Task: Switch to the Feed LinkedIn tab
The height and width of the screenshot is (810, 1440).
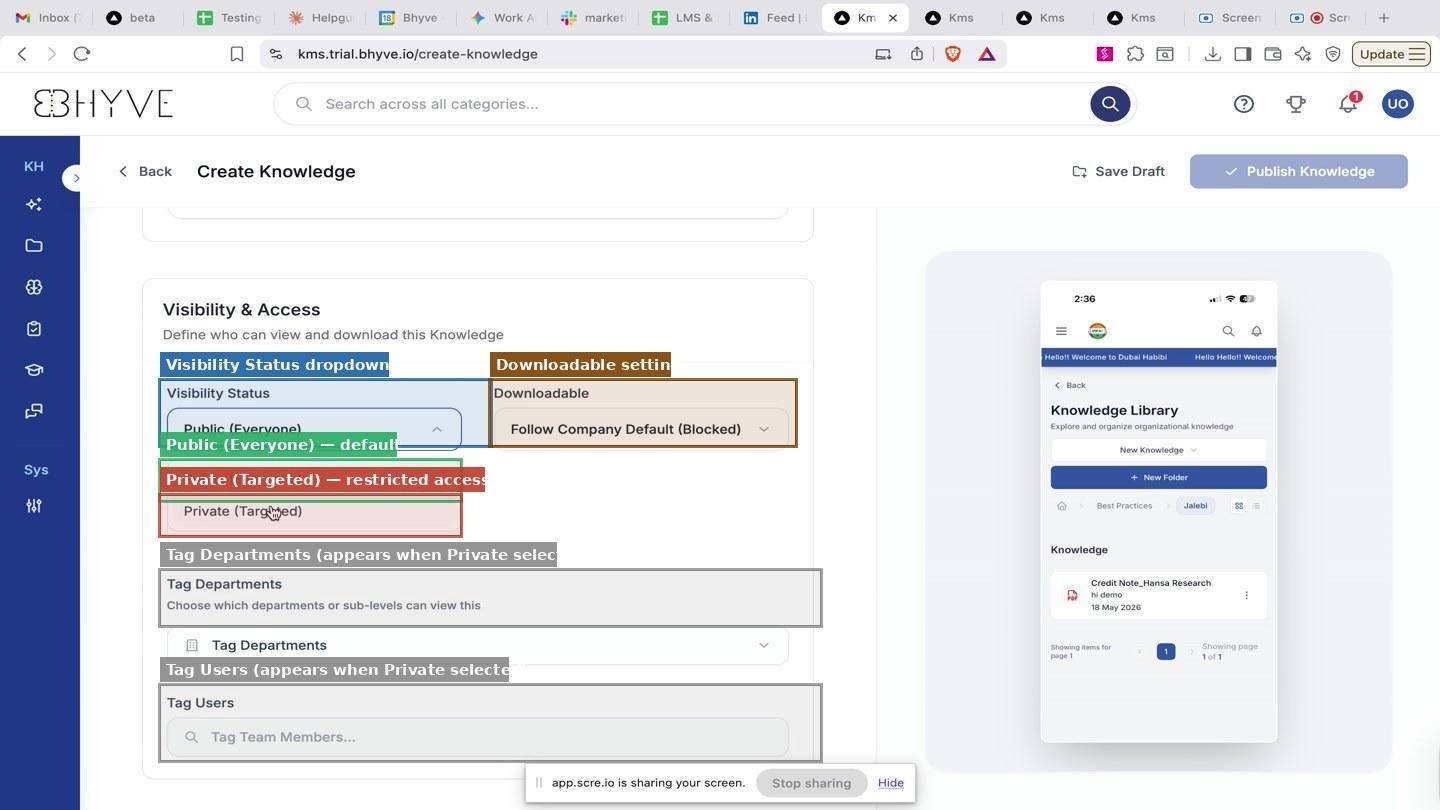Action: (x=775, y=17)
